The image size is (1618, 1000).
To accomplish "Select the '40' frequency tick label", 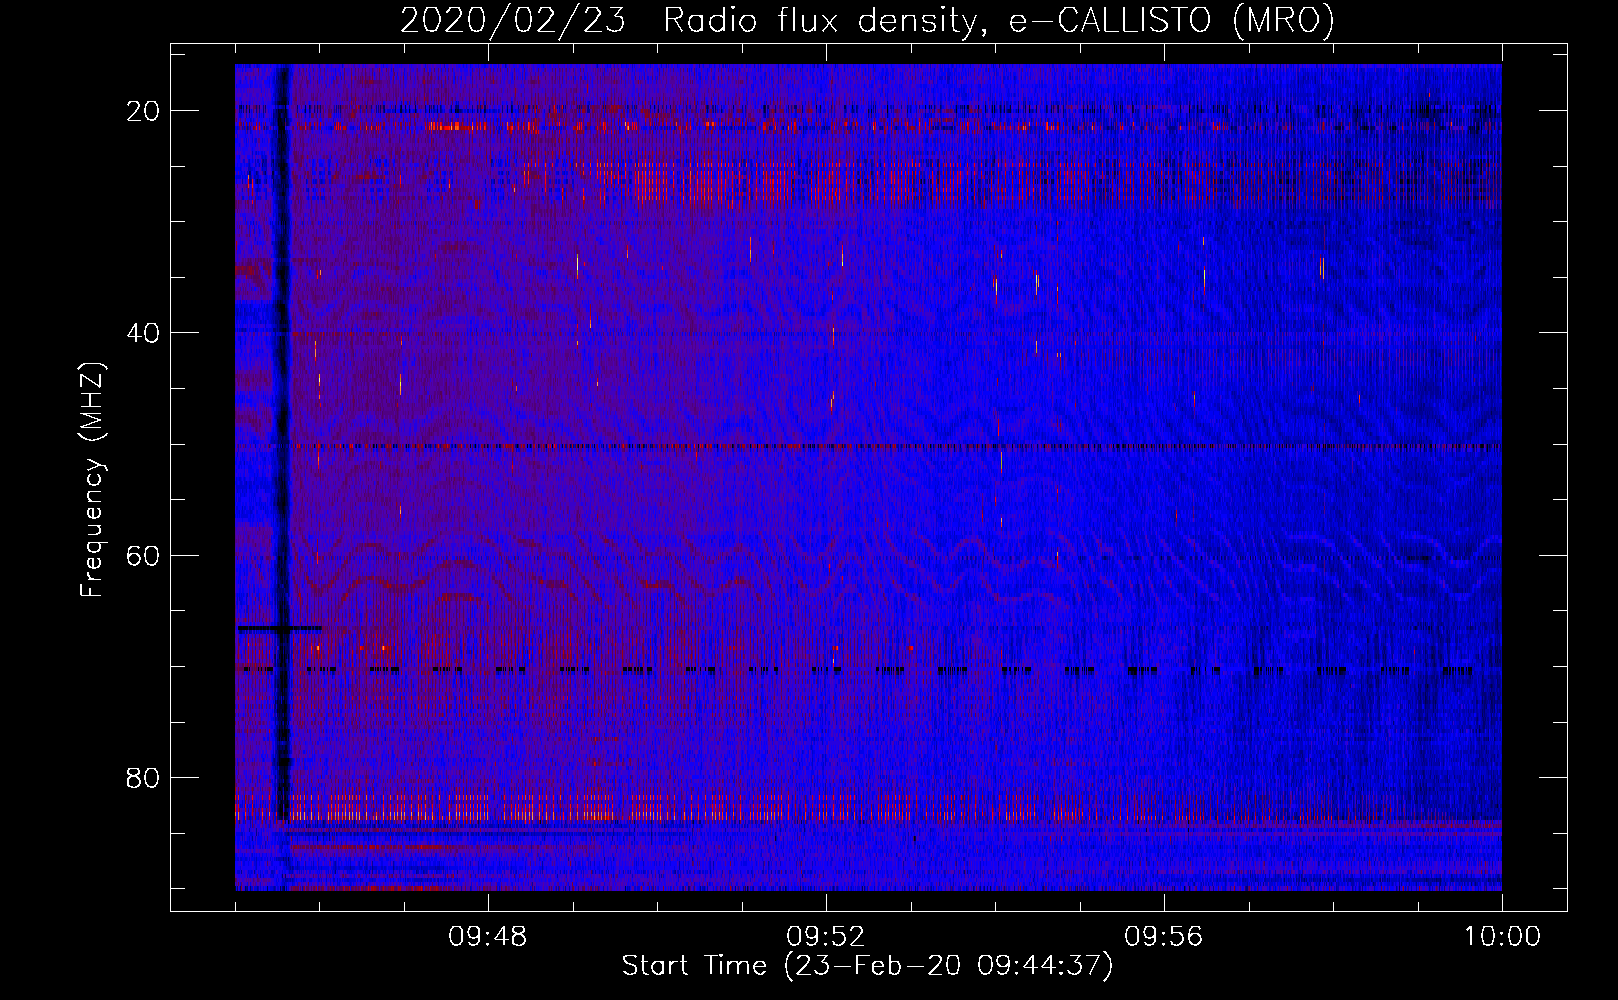I will point(144,333).
